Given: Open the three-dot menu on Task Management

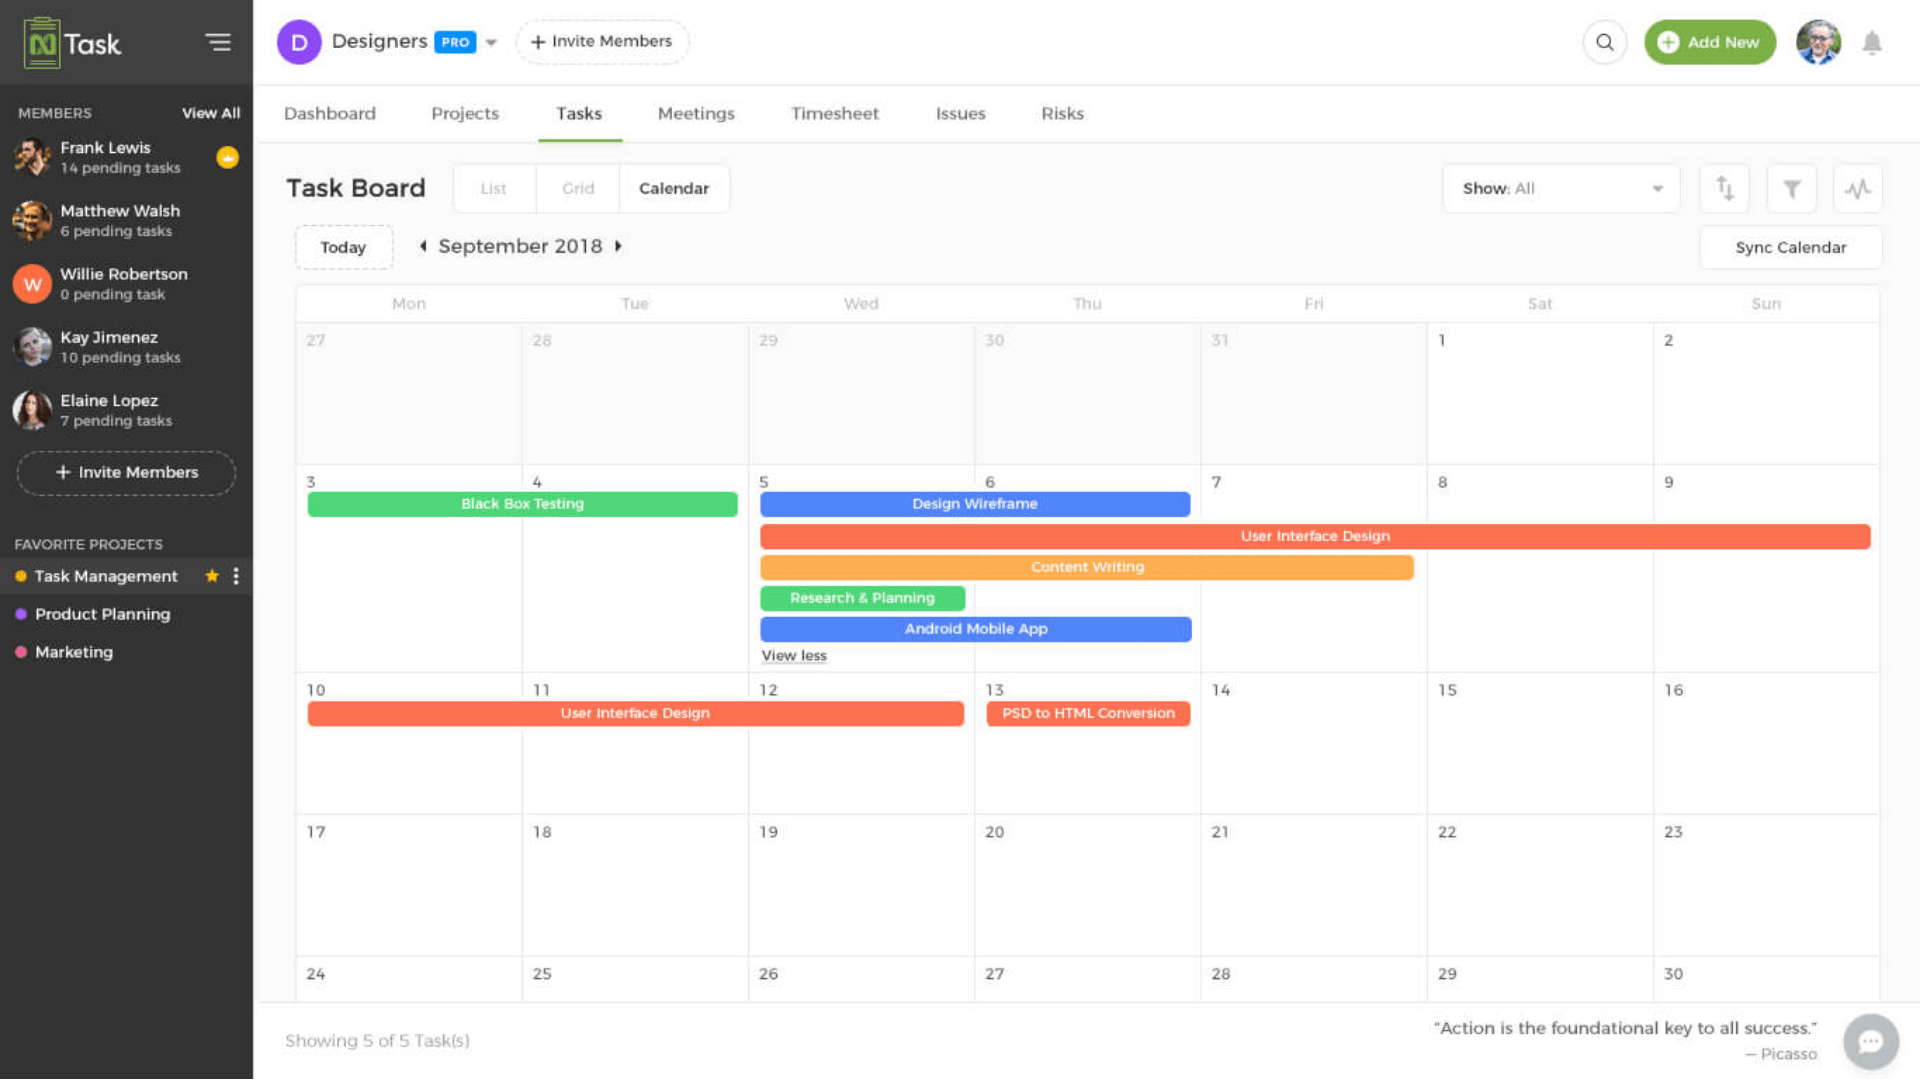Looking at the screenshot, I should pos(236,576).
